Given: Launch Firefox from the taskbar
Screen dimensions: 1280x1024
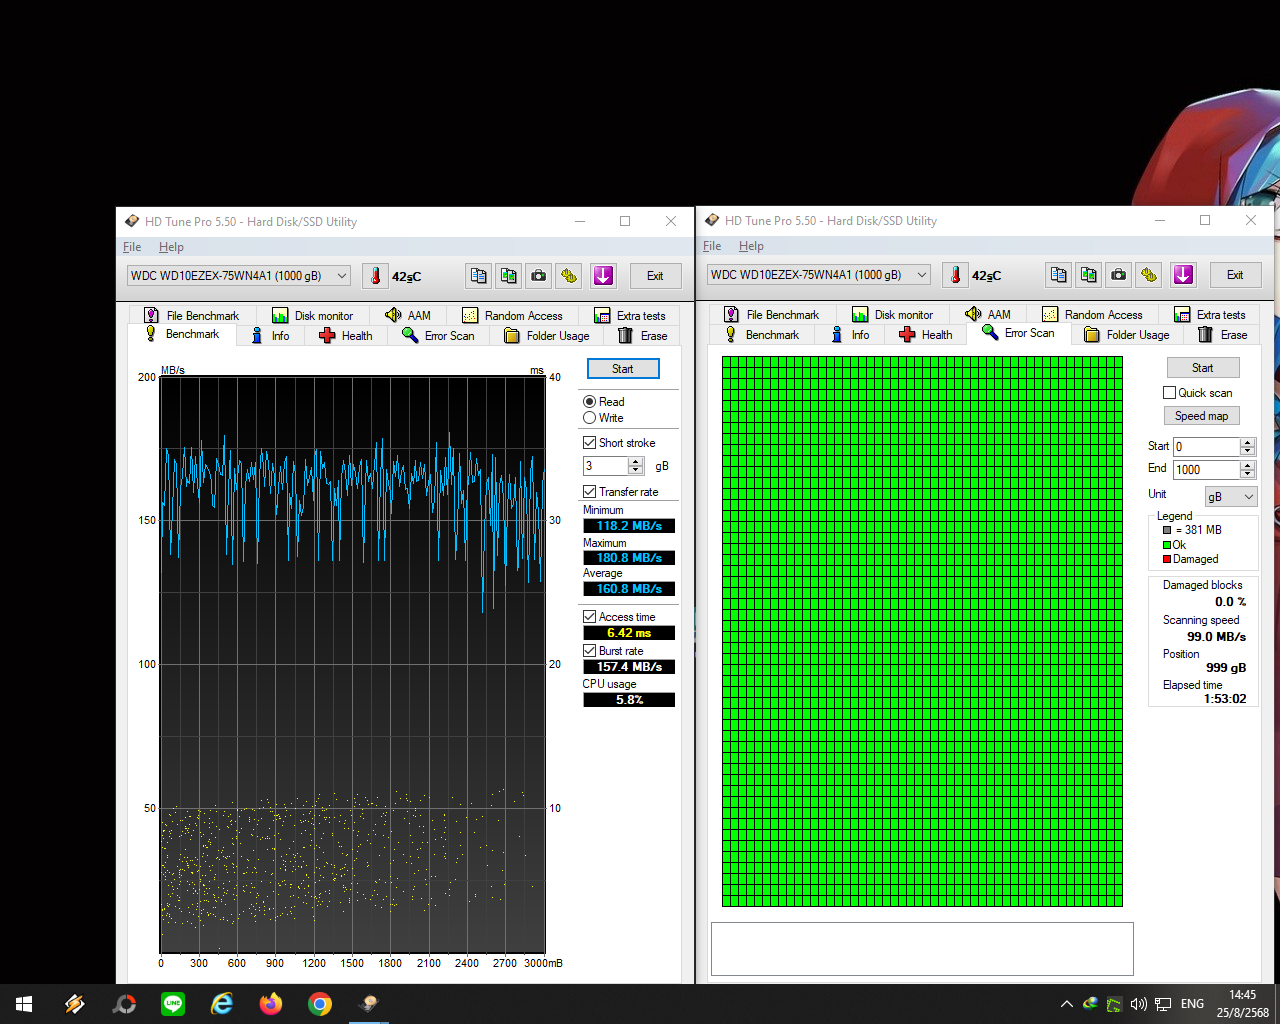Looking at the screenshot, I should 271,1004.
